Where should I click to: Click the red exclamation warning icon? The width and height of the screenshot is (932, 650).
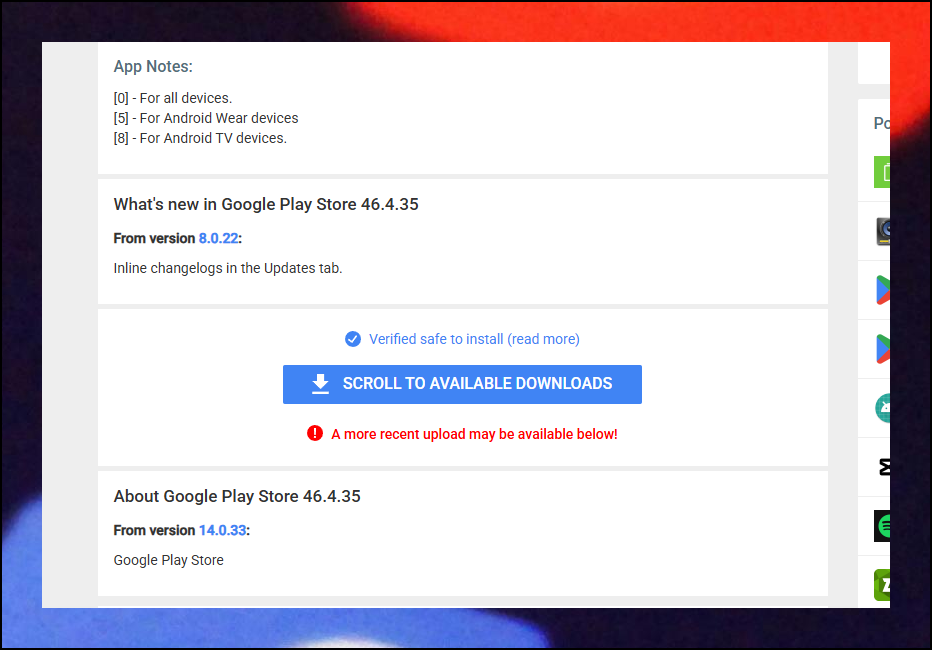tap(314, 434)
